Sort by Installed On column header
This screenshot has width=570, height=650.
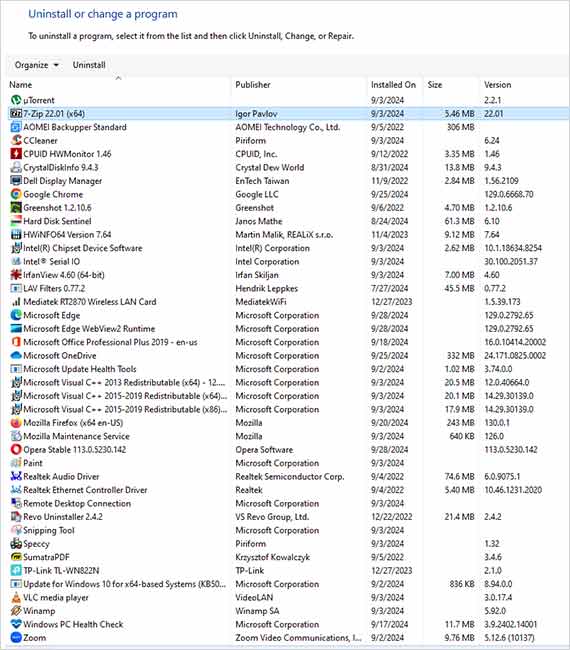point(395,85)
